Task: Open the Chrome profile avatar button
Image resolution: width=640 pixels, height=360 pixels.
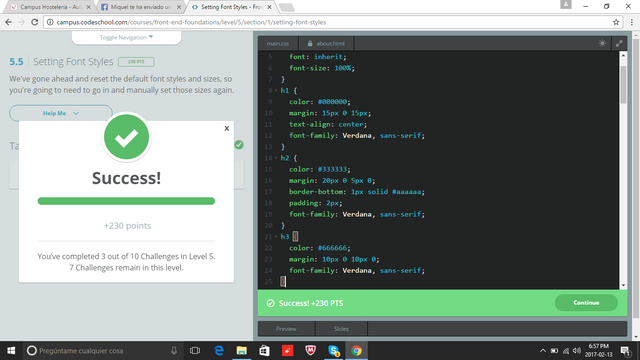Action: coord(566,4)
